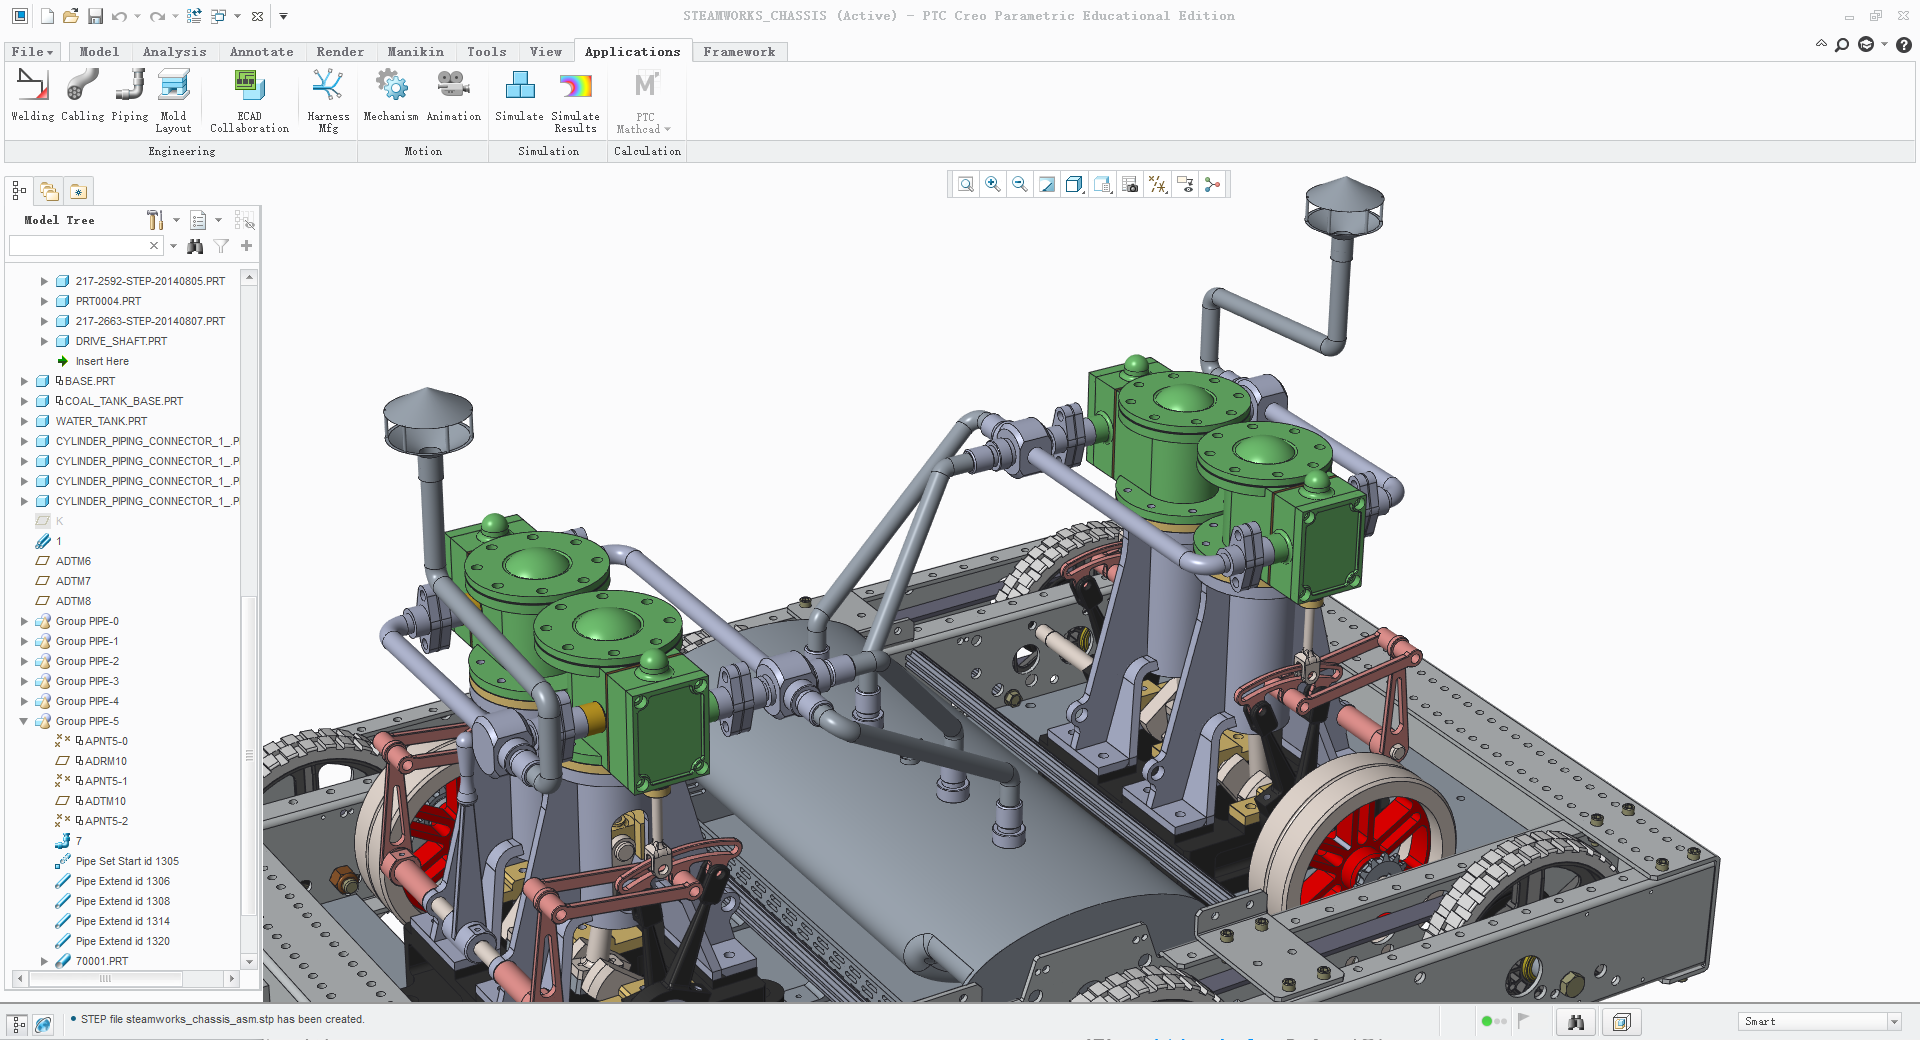Collapse the Group PIPE-5 node
1920x1040 pixels.
pyautogui.click(x=24, y=721)
